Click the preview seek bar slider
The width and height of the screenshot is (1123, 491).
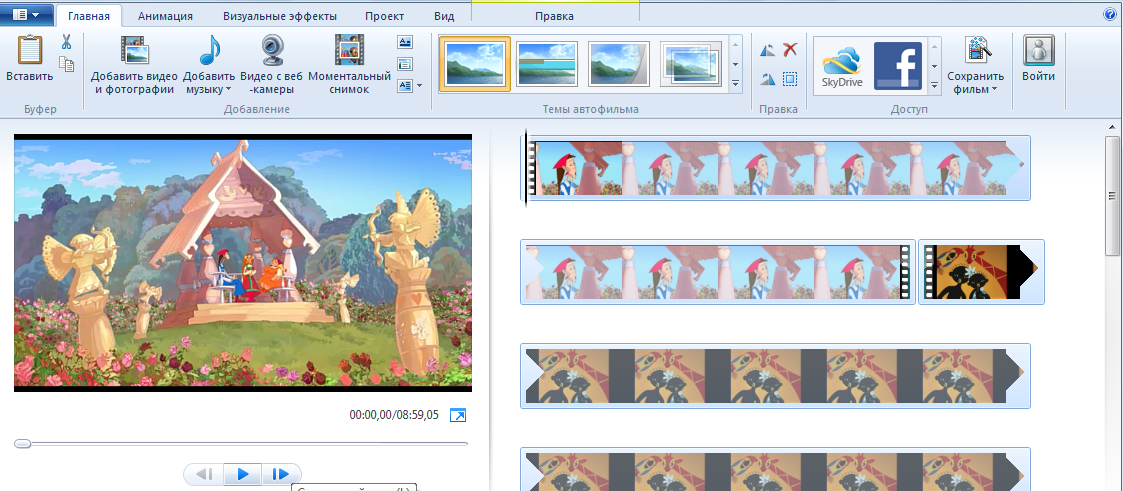click(22, 443)
